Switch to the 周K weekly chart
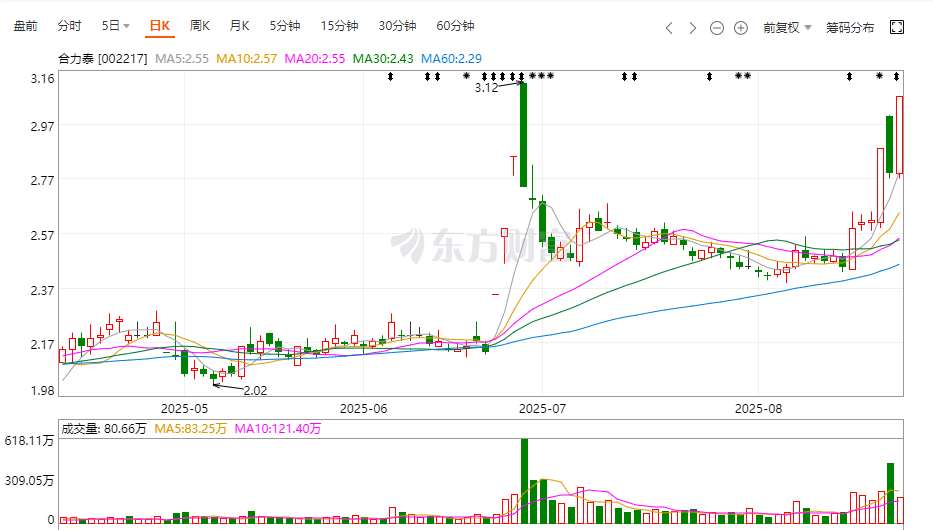The height and width of the screenshot is (530, 933). point(199,26)
